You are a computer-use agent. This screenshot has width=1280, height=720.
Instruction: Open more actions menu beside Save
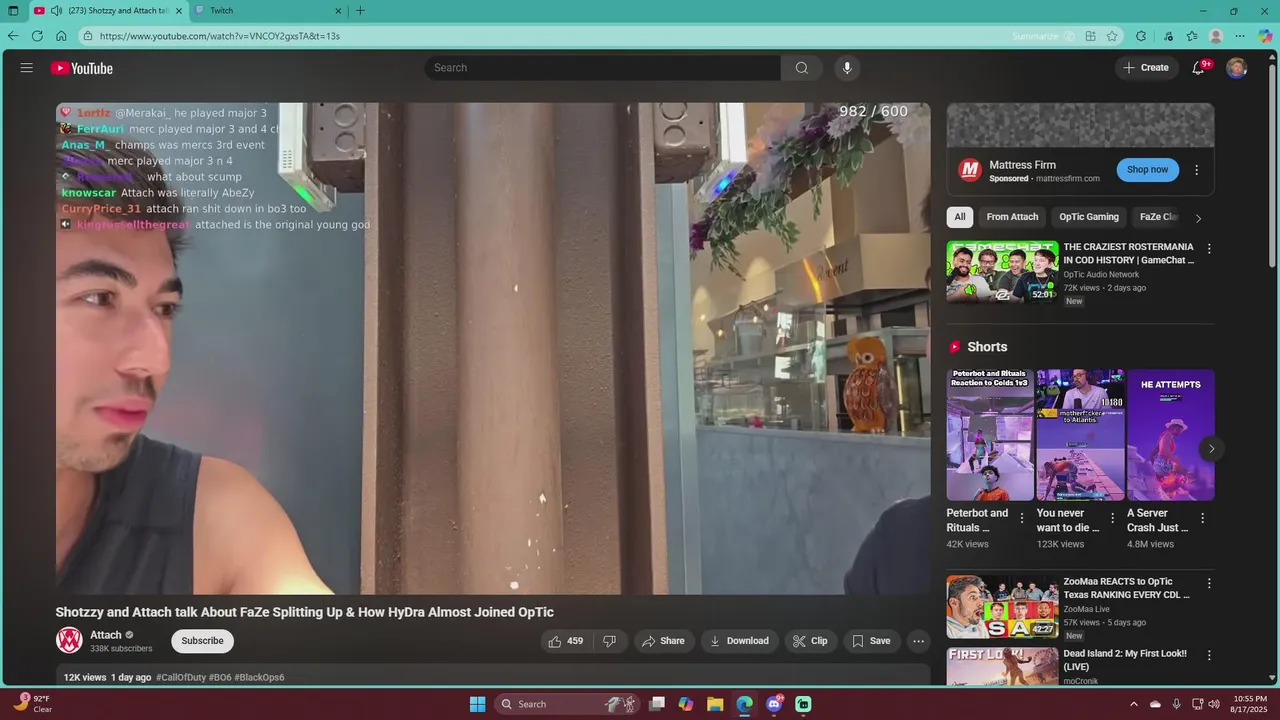coord(918,641)
